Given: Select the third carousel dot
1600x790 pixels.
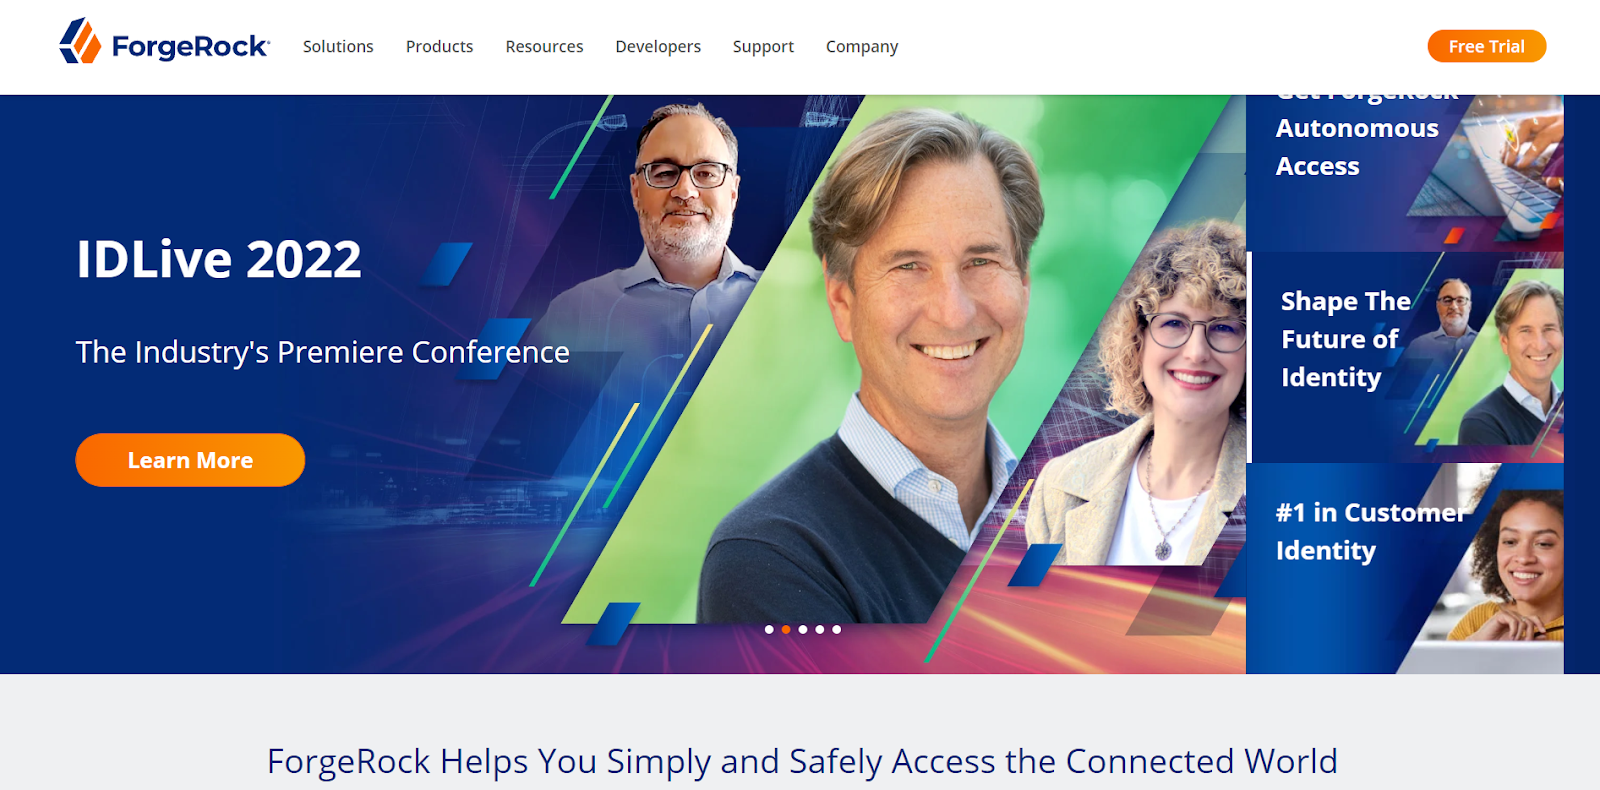Looking at the screenshot, I should click(x=803, y=629).
